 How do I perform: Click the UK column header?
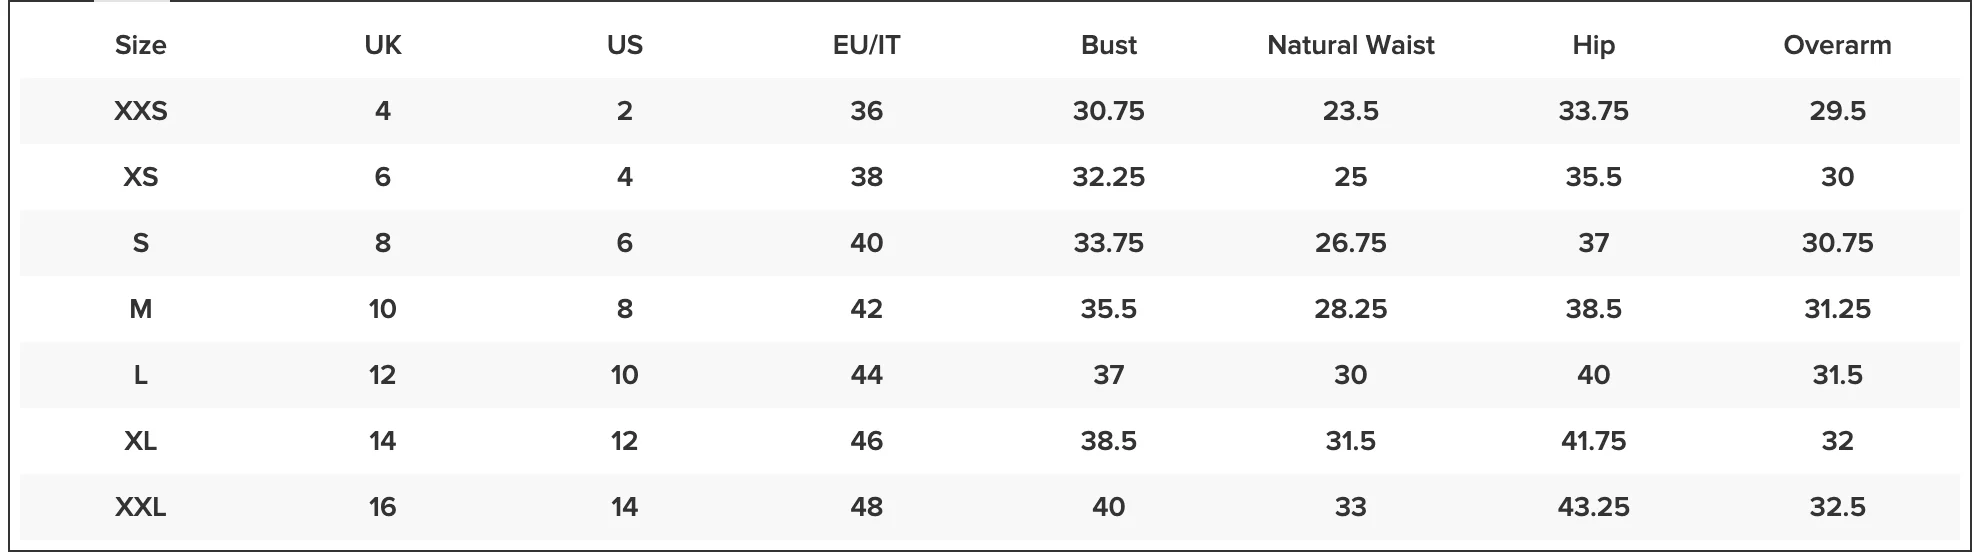tap(382, 45)
